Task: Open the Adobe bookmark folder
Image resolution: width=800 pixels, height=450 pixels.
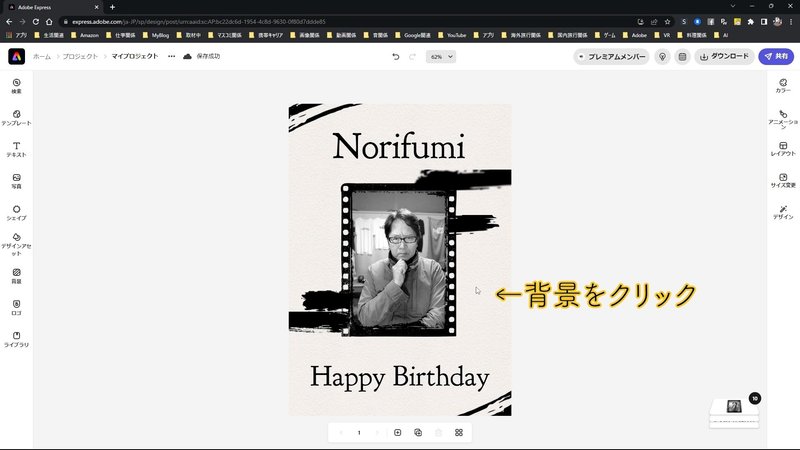Action: [x=634, y=35]
